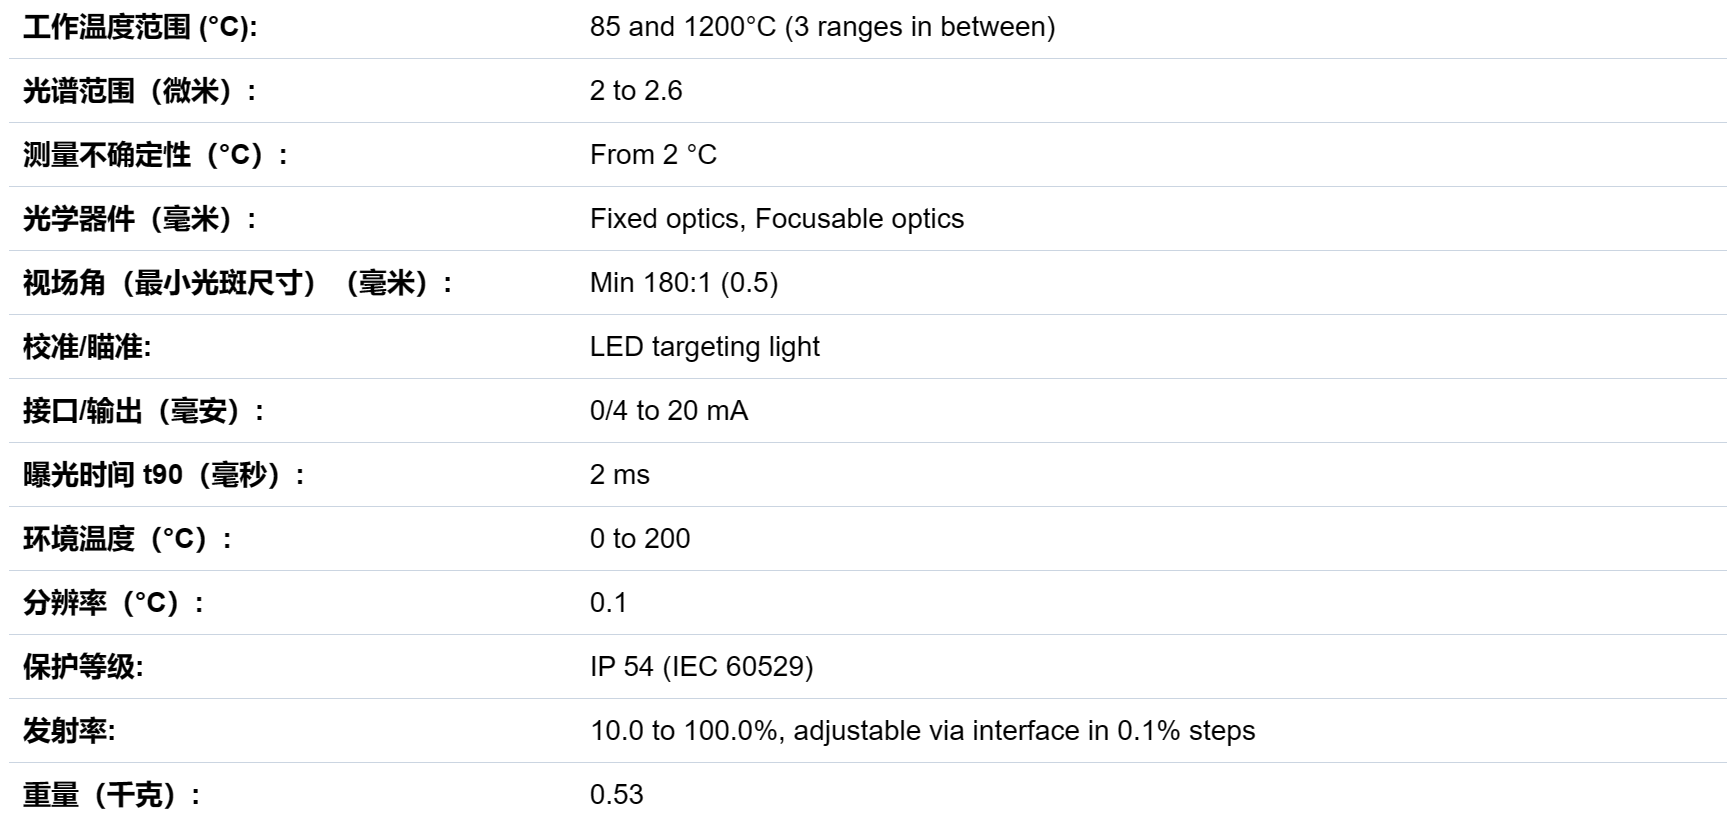Screen dimensions: 1727x825
Task: Click the 2 ms value
Action: click(620, 475)
